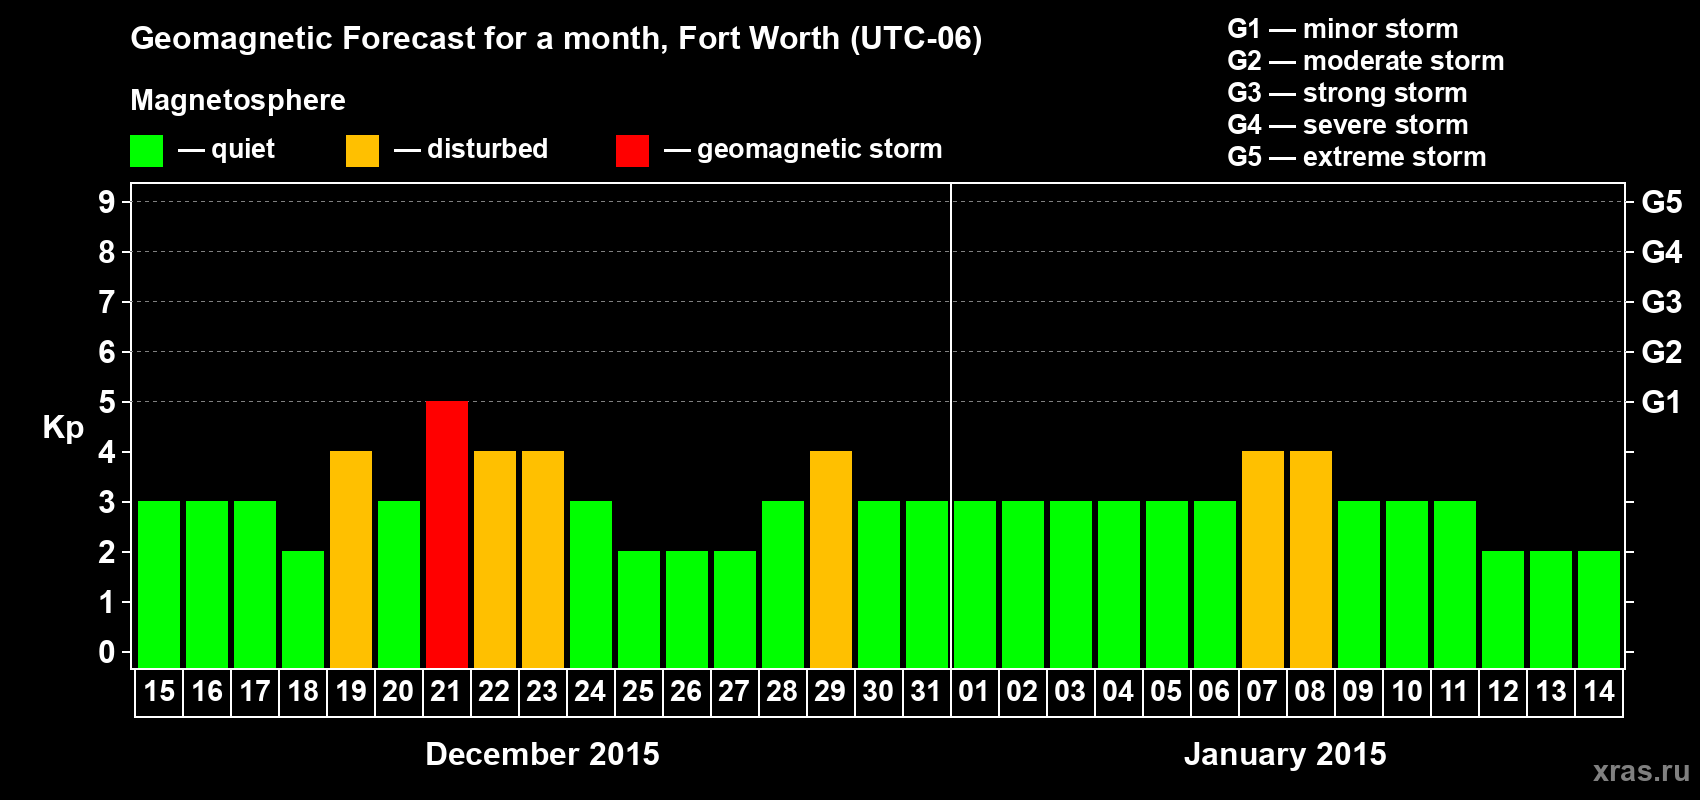Screen dimensions: 1700x800
Task: Click the G4 label on right axis
Action: pyautogui.click(x=1661, y=252)
